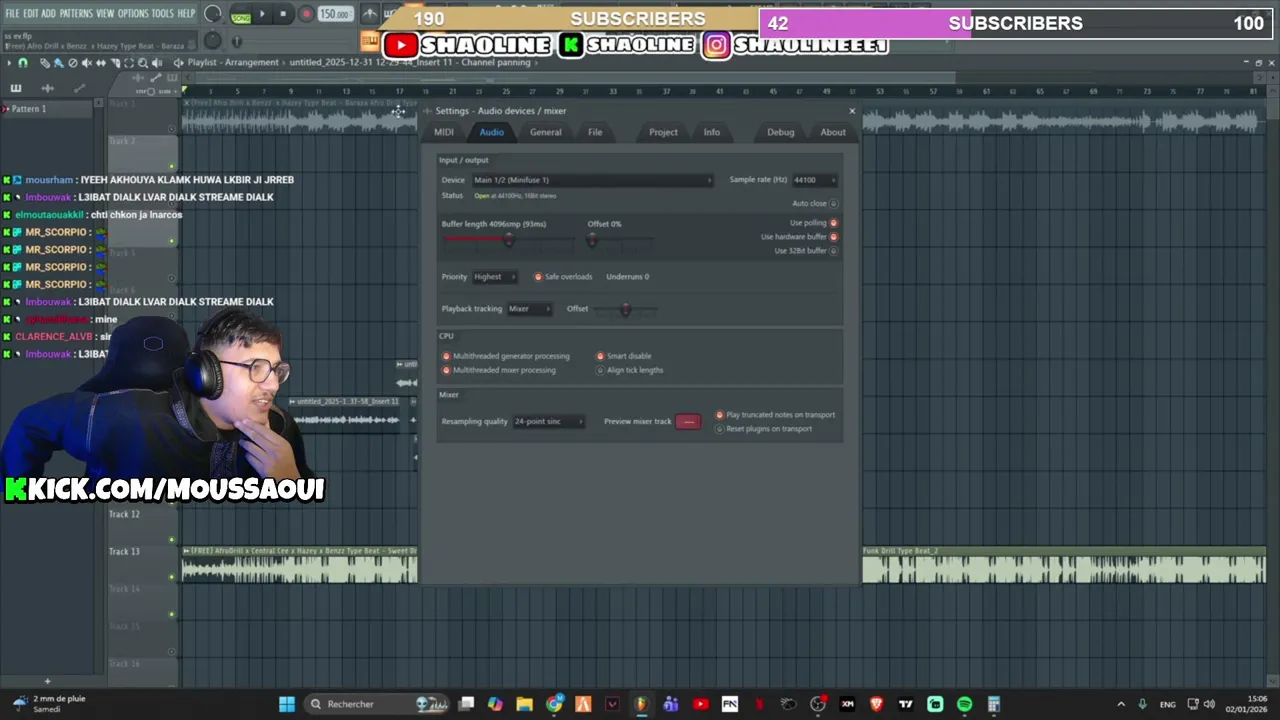Image resolution: width=1280 pixels, height=720 pixels.
Task: Select the Funk Drill Type Beat_2 audio clip
Action: click(1064, 565)
